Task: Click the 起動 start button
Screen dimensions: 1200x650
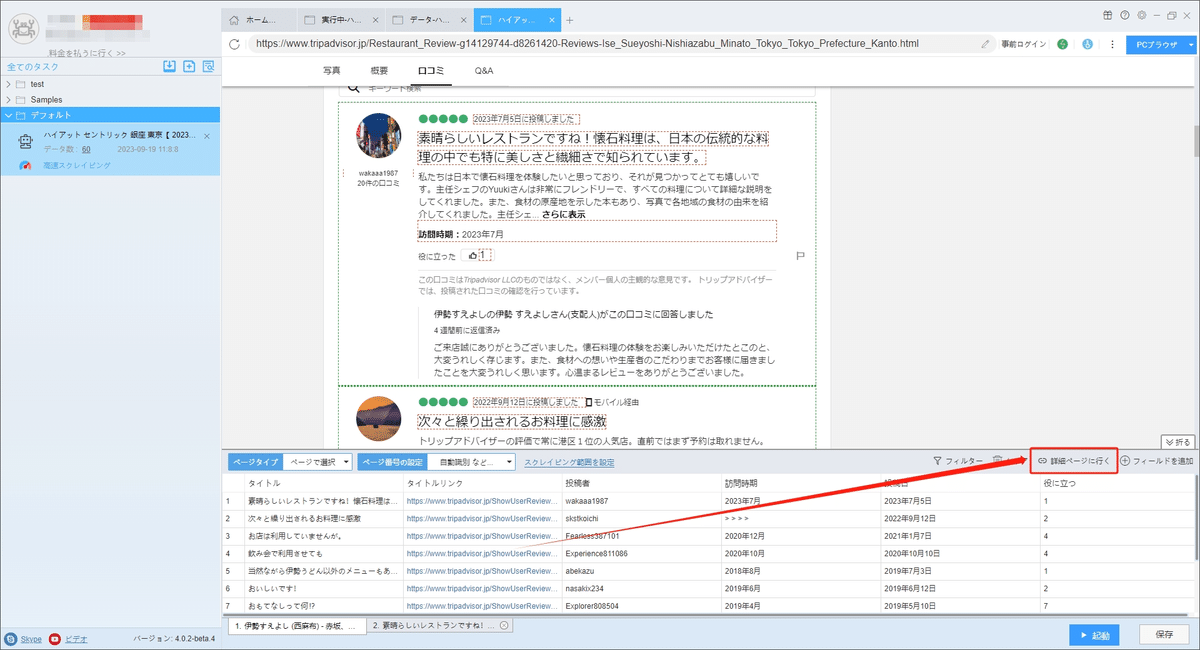Action: pyautogui.click(x=1094, y=634)
